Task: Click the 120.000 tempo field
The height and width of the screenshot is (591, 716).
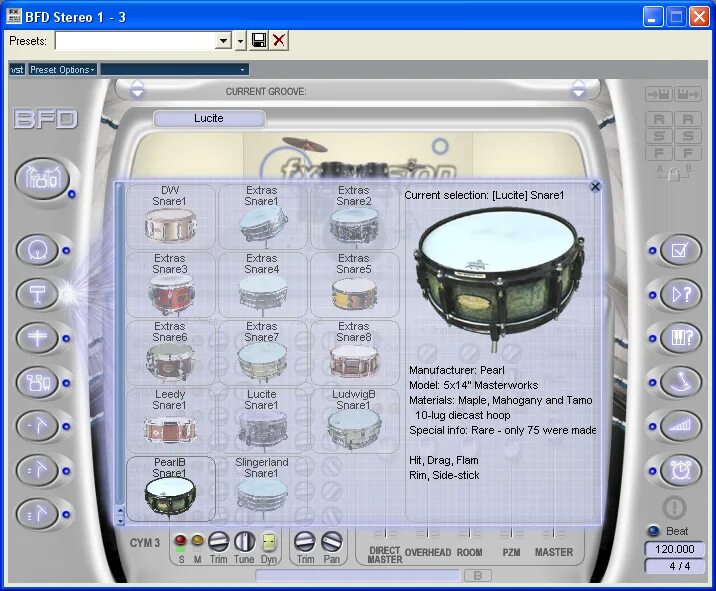Action: [674, 549]
